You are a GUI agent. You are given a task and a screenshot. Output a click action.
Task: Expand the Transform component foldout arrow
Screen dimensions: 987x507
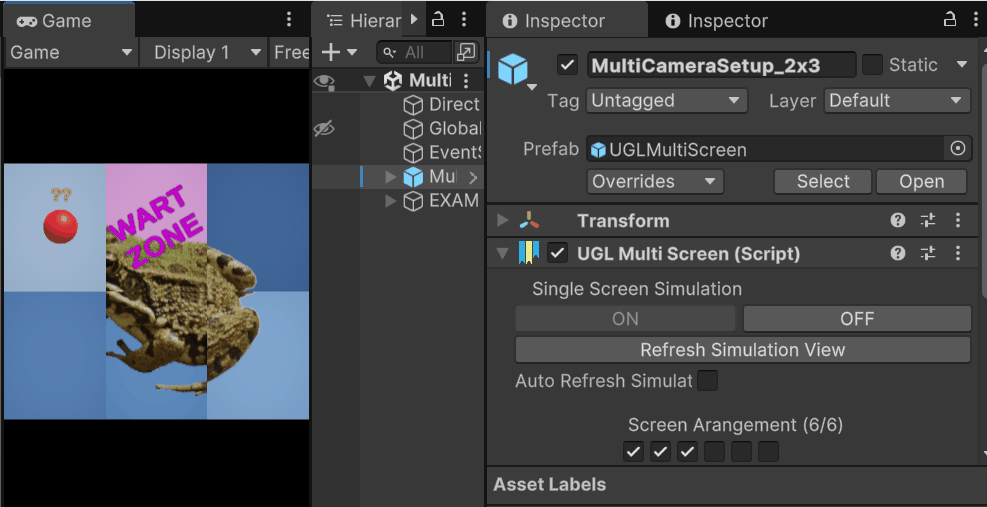pos(502,221)
